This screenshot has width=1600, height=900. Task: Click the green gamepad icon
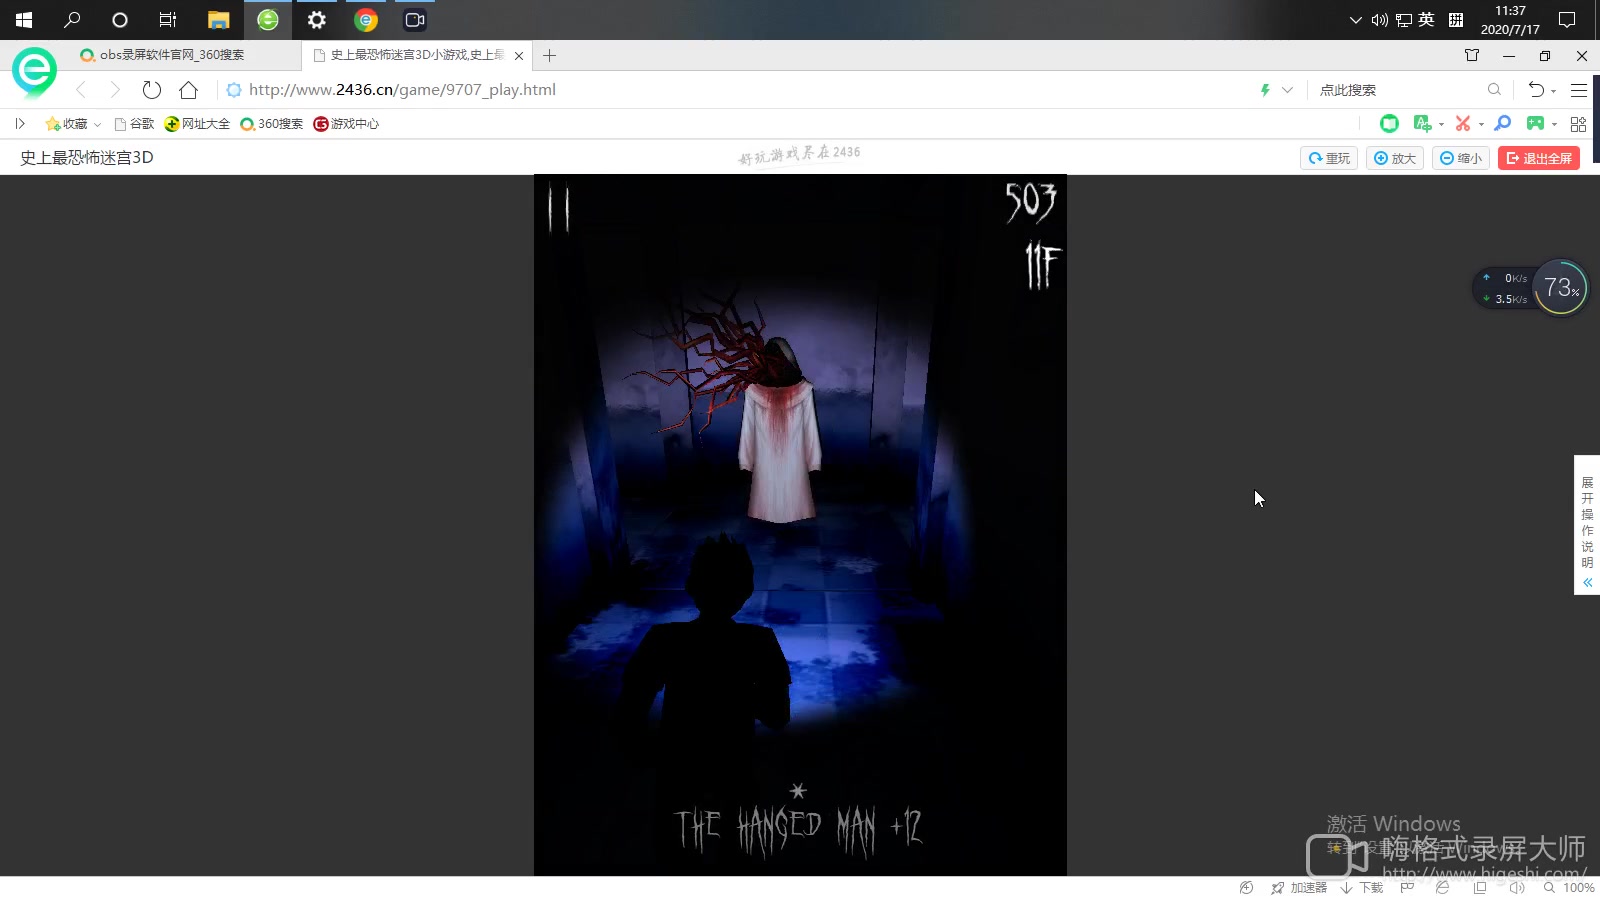pos(1535,123)
